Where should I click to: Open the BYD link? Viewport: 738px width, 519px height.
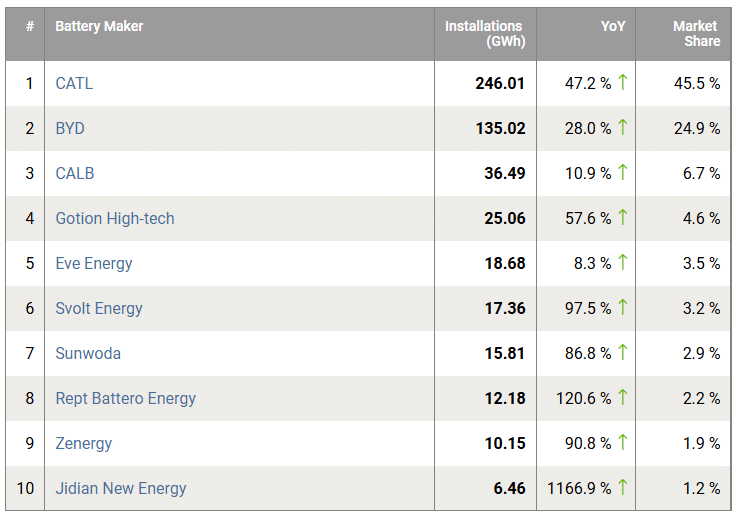(x=70, y=128)
